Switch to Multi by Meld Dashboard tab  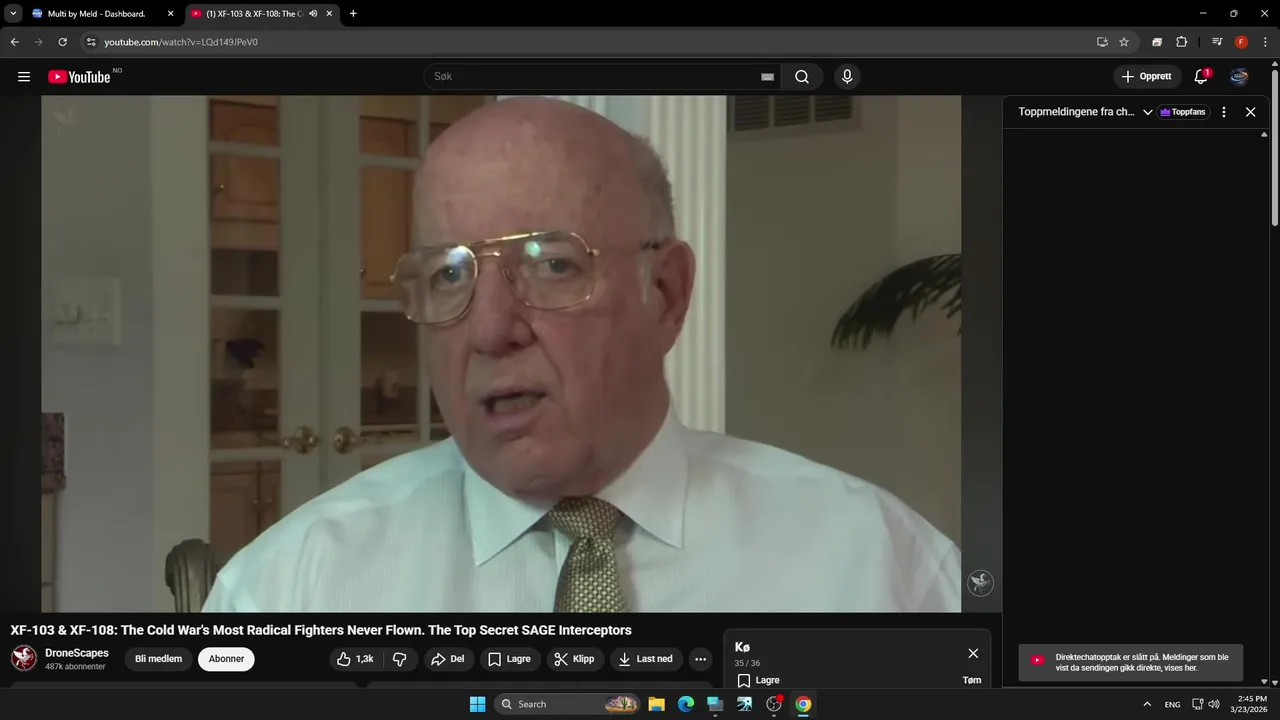(96, 14)
